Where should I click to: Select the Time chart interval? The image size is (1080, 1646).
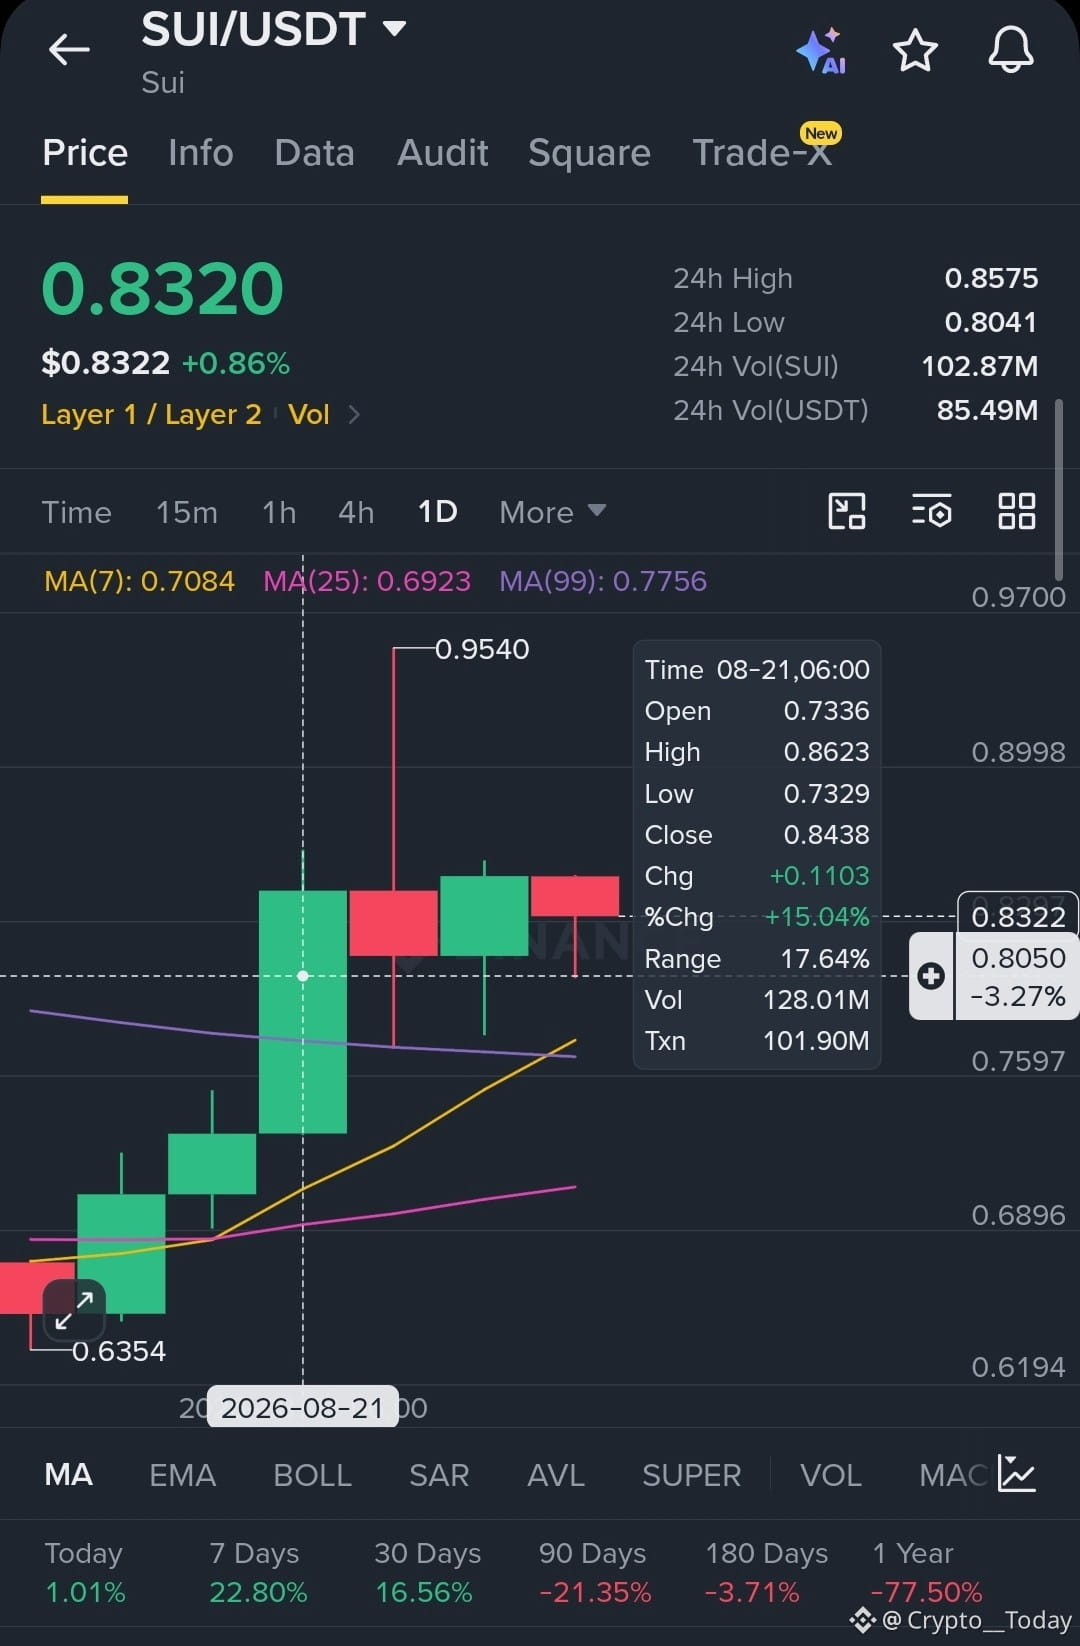pyautogui.click(x=76, y=512)
